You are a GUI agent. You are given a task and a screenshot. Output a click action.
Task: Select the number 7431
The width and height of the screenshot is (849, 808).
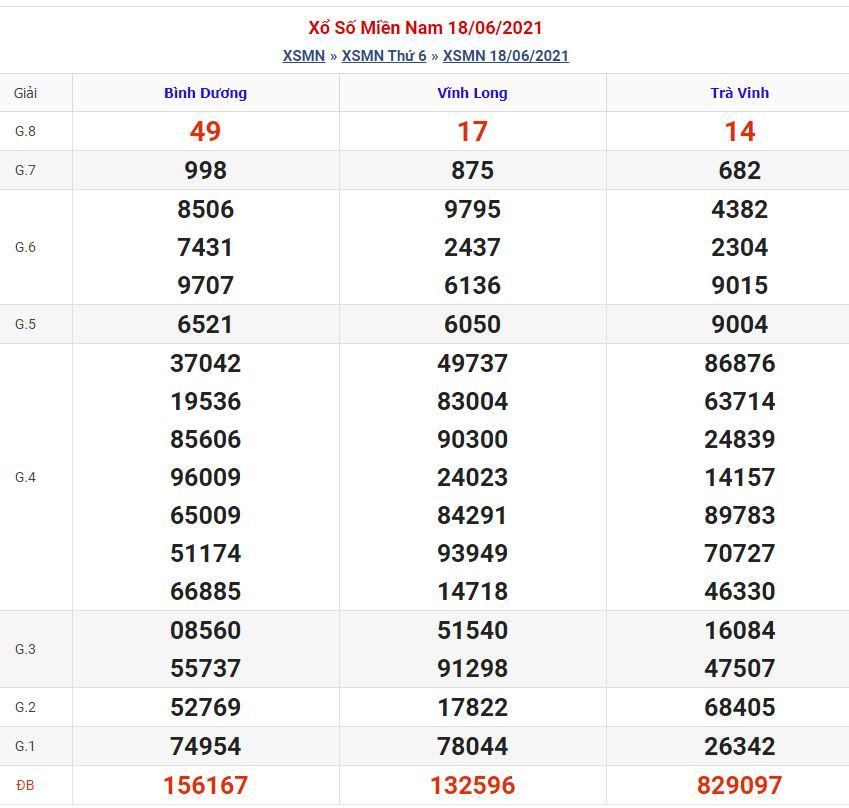coord(205,247)
